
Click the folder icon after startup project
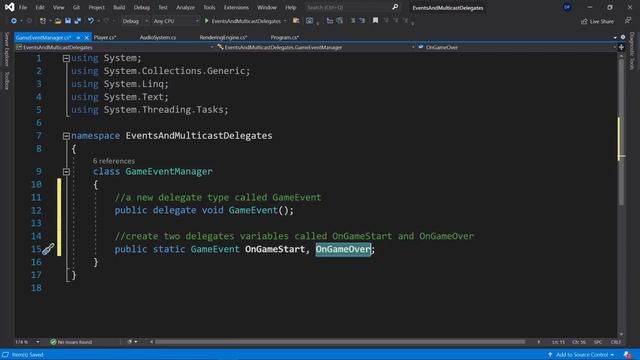[296, 20]
